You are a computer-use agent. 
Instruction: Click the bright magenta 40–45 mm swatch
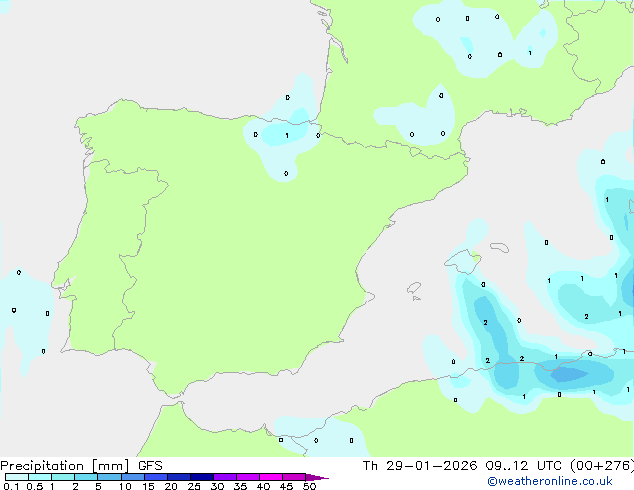[271, 477]
